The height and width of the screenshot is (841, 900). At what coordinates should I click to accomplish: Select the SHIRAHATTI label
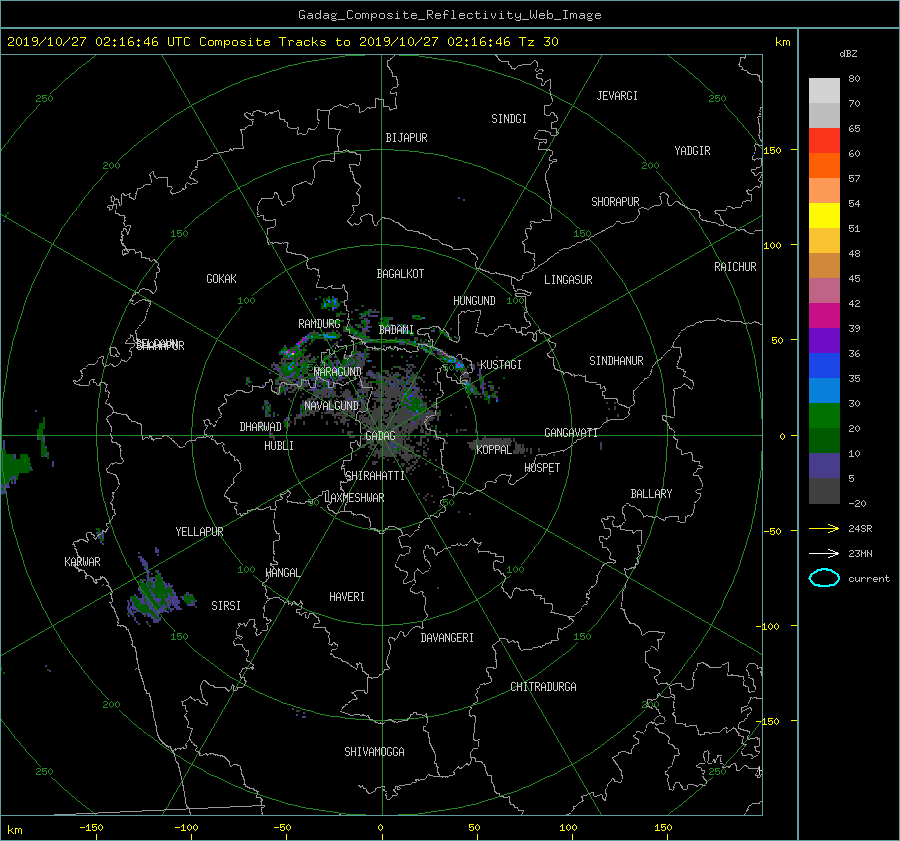375,476
